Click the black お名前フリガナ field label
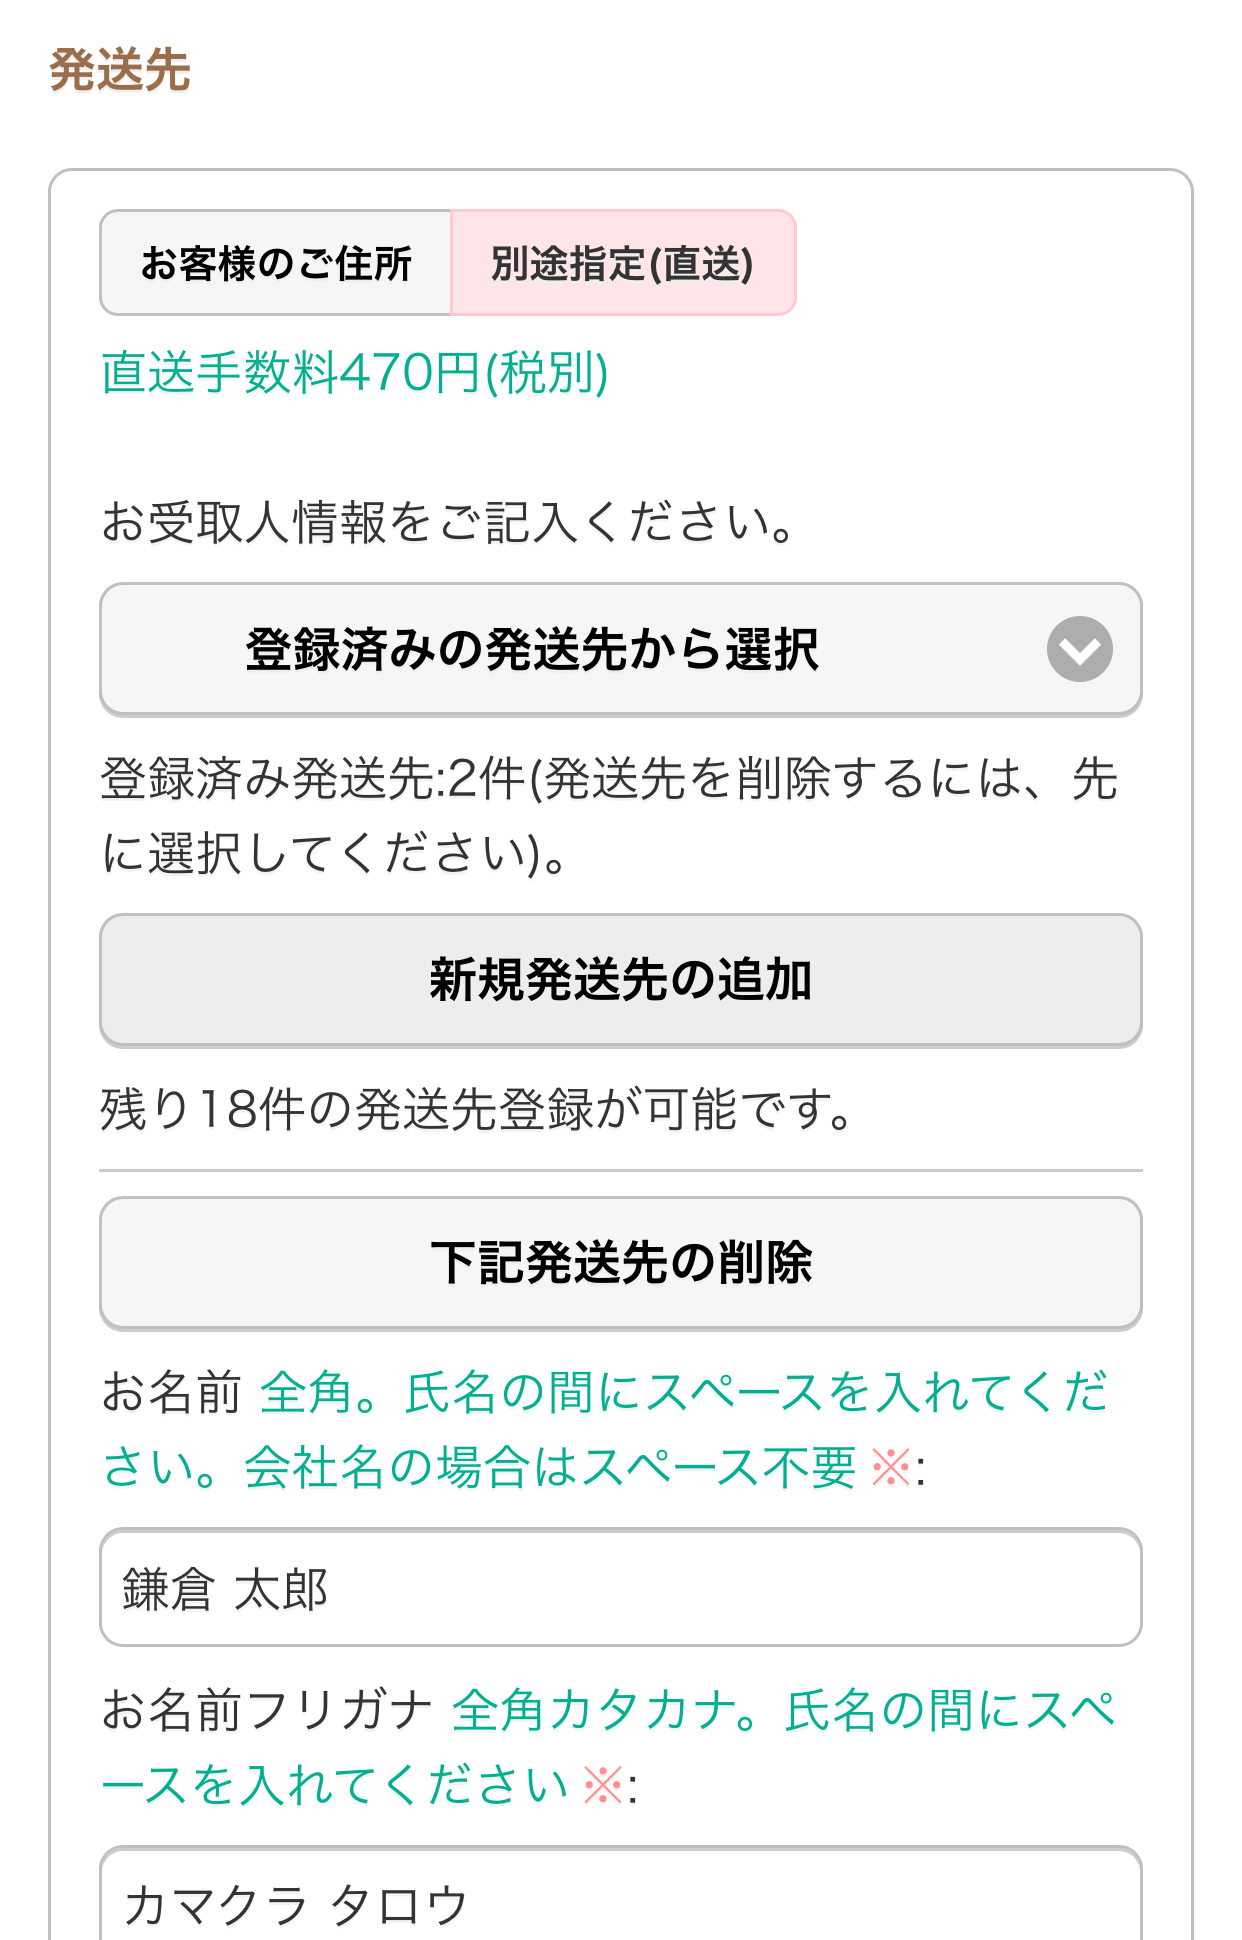 (266, 1710)
